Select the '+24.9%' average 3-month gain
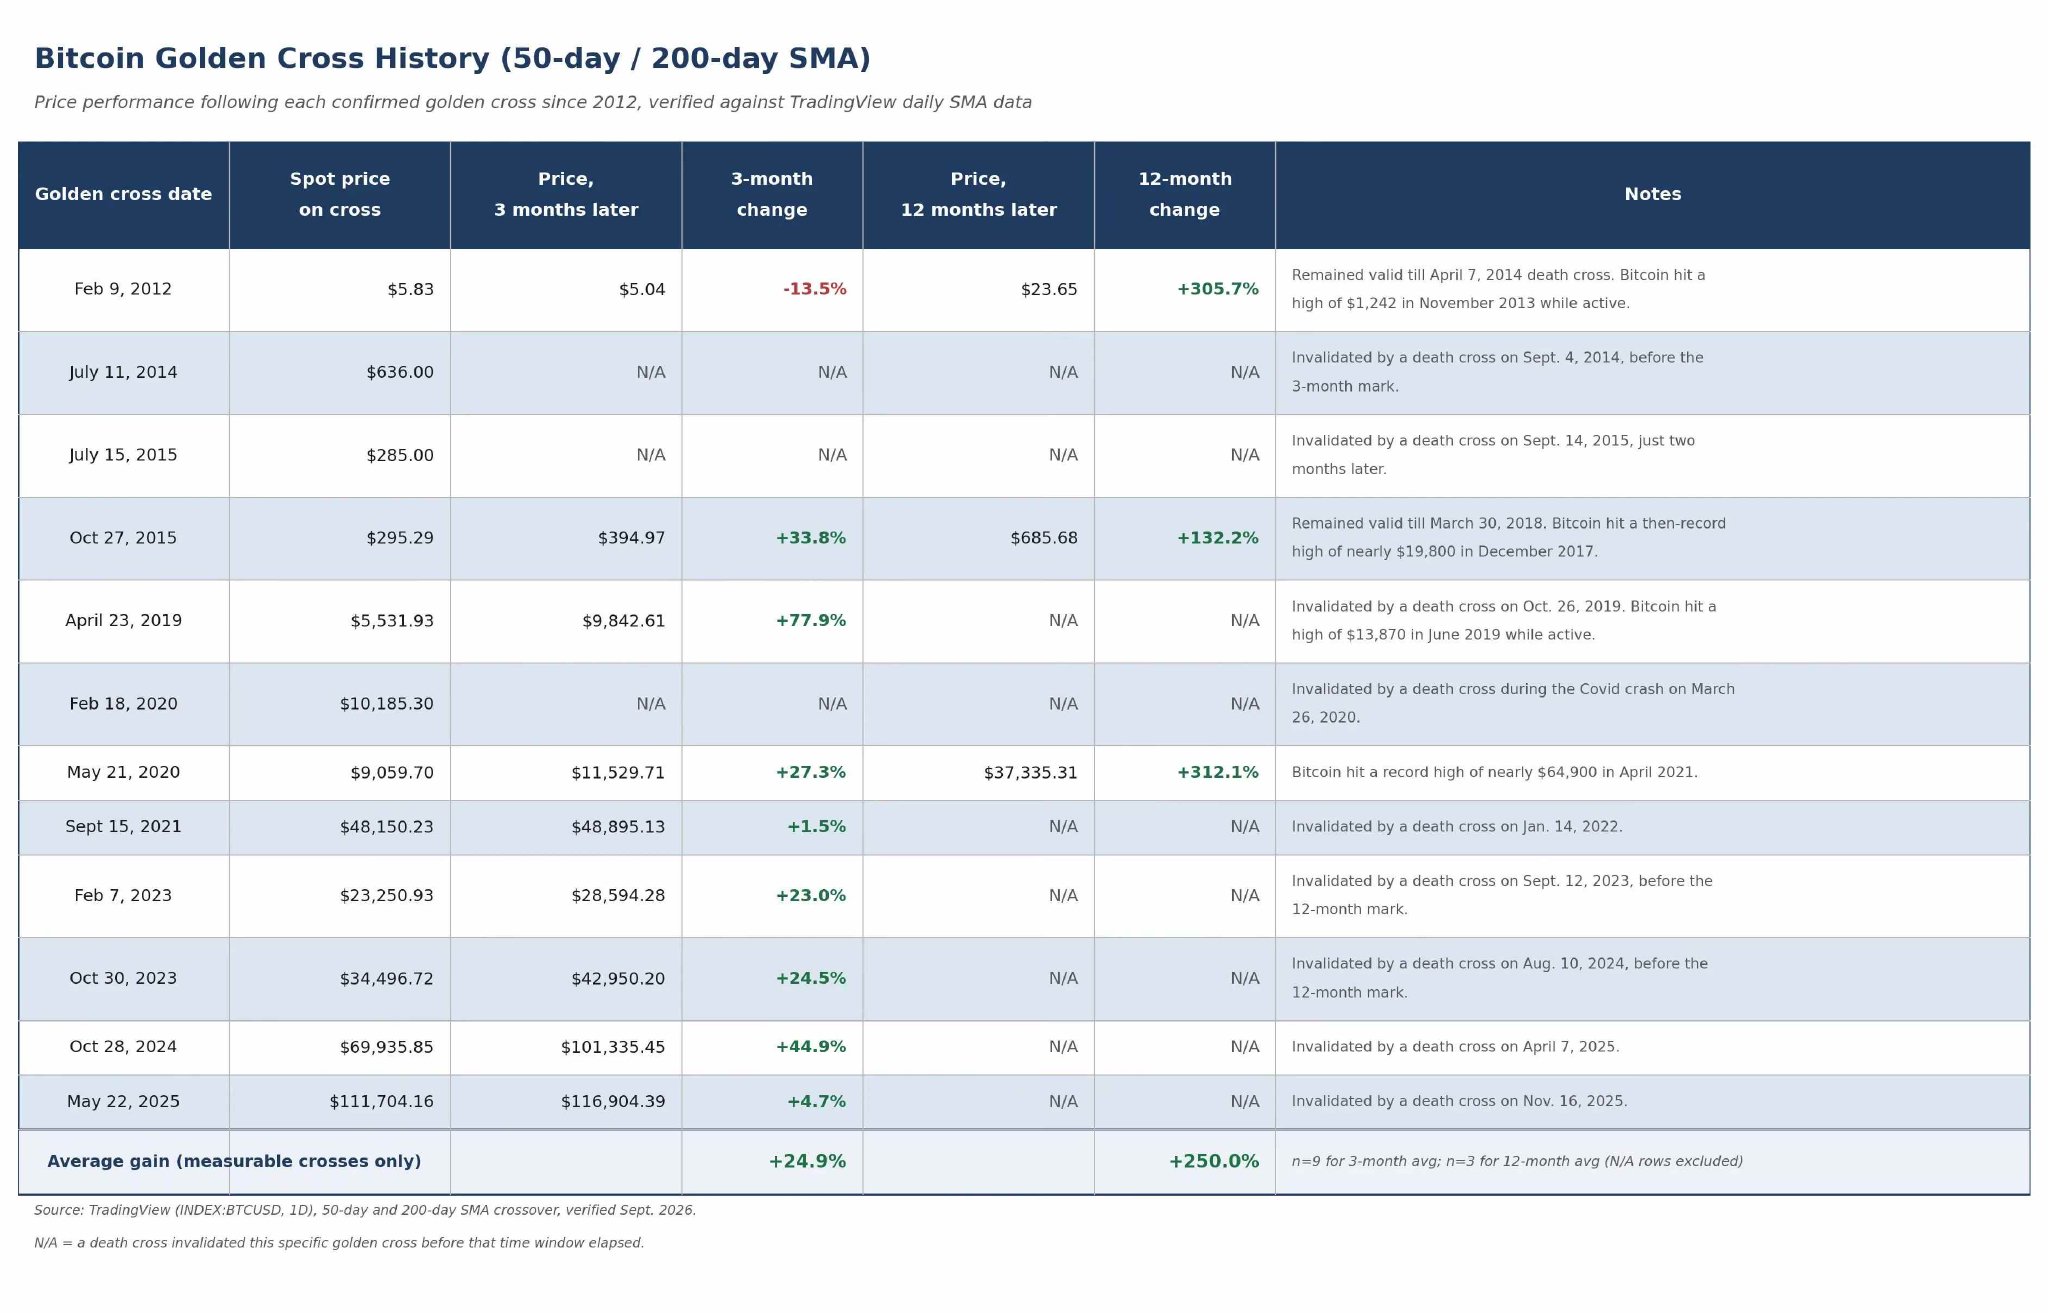Image resolution: width=2048 pixels, height=1313 pixels. [x=807, y=1162]
